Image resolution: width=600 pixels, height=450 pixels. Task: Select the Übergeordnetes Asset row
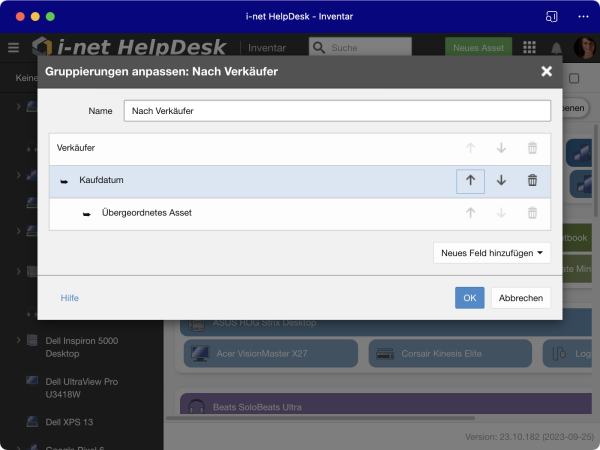[250, 213]
